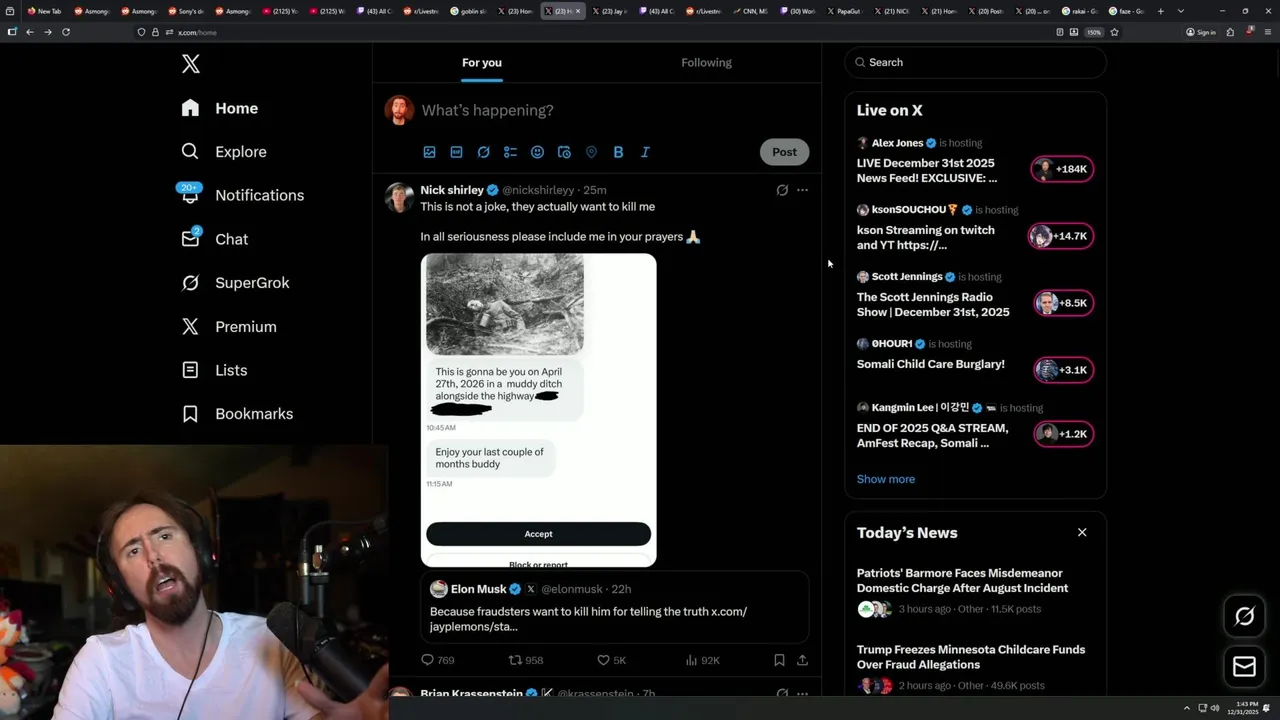Reload the browser page
Viewport: 1280px width, 720px height.
[66, 32]
